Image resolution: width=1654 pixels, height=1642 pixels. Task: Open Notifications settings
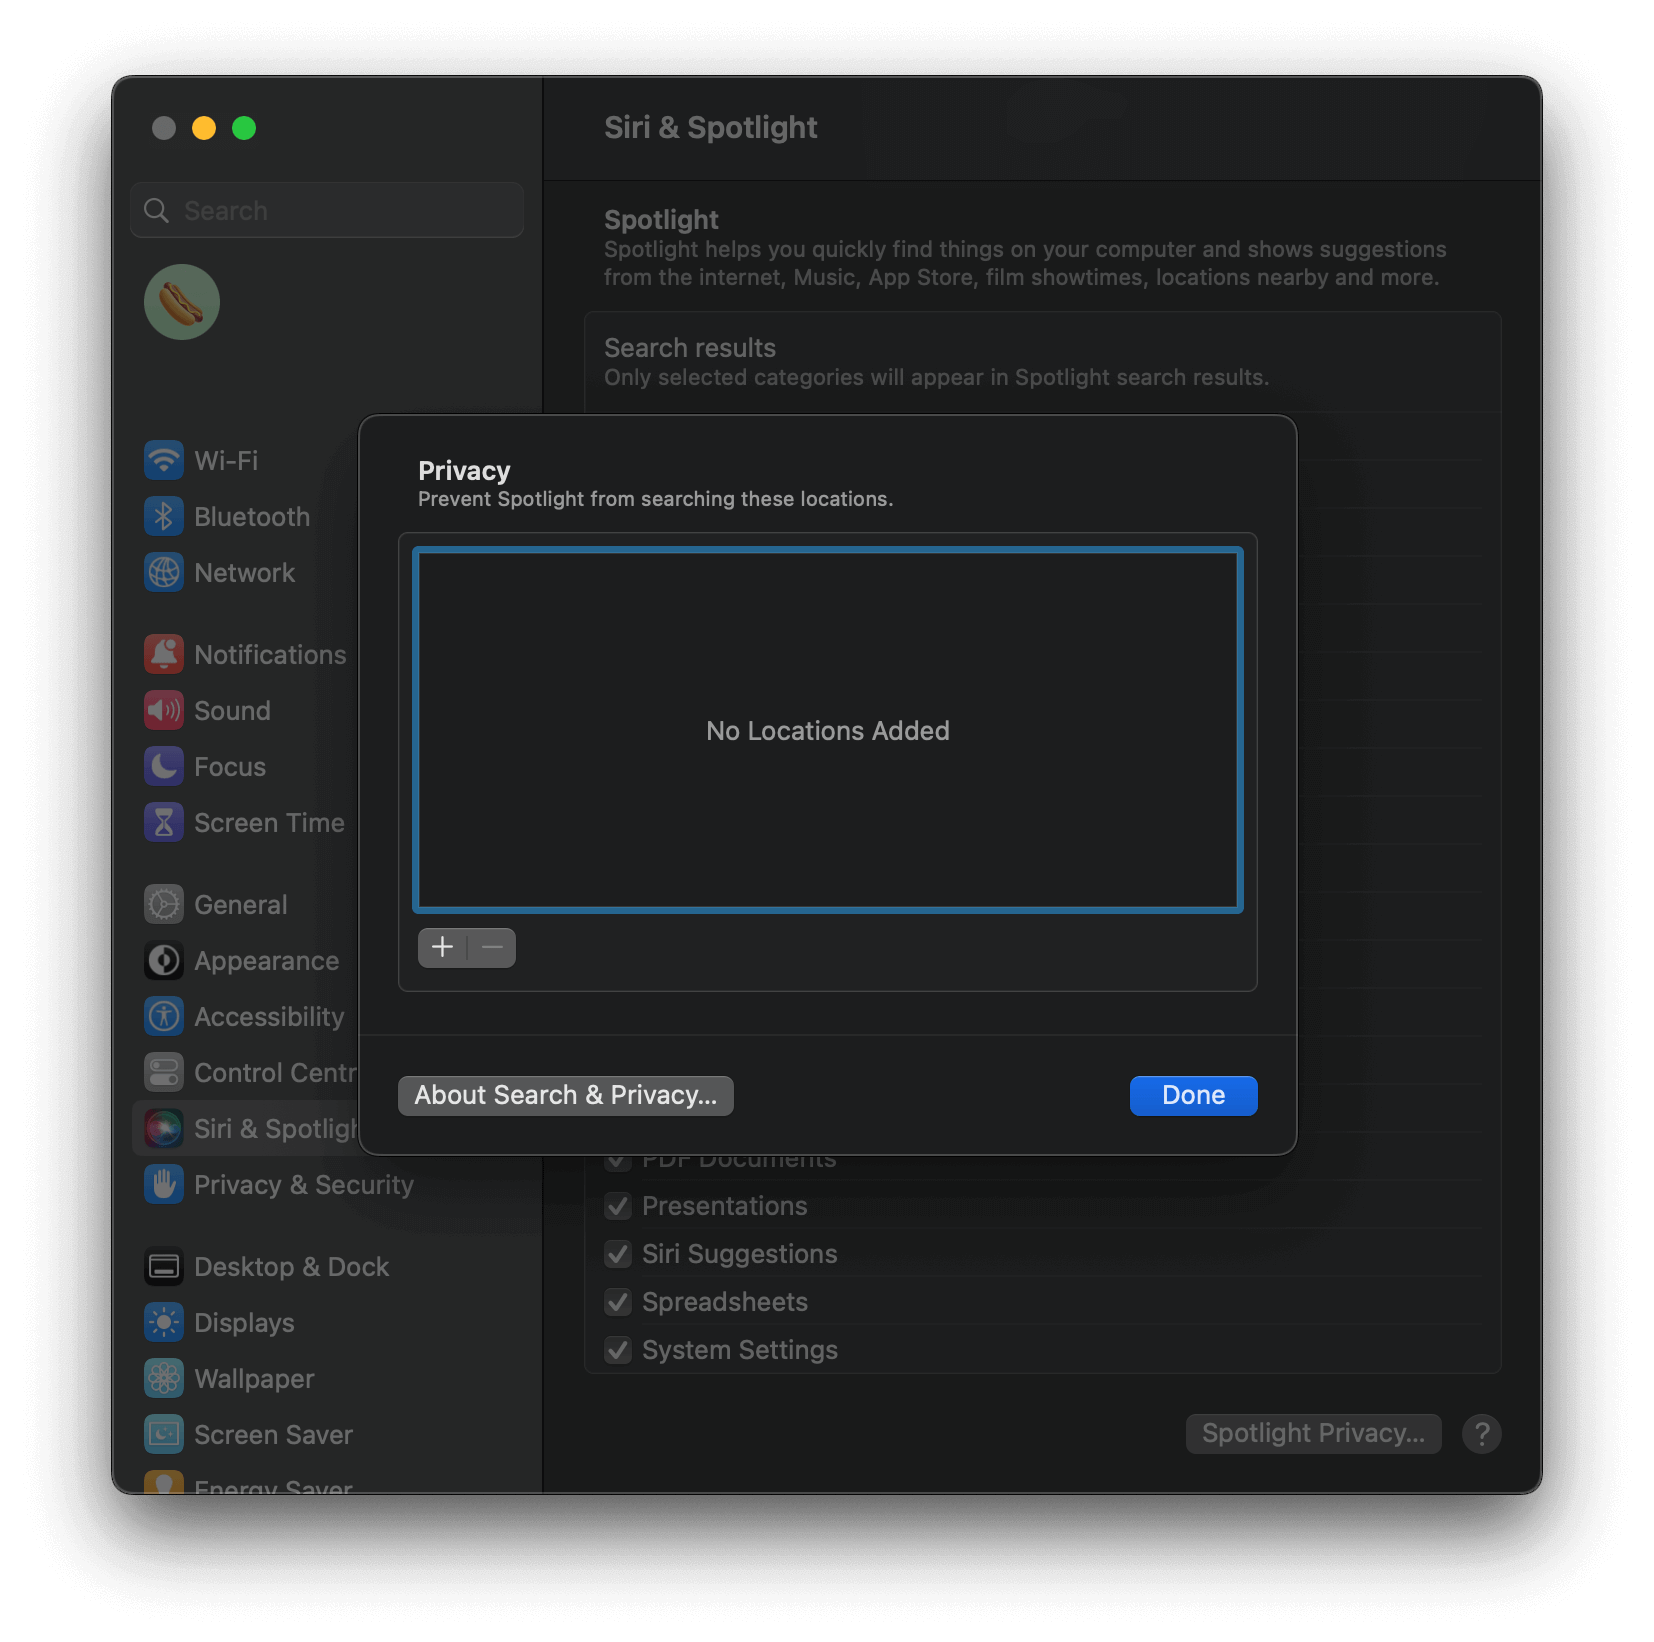pyautogui.click(x=270, y=654)
